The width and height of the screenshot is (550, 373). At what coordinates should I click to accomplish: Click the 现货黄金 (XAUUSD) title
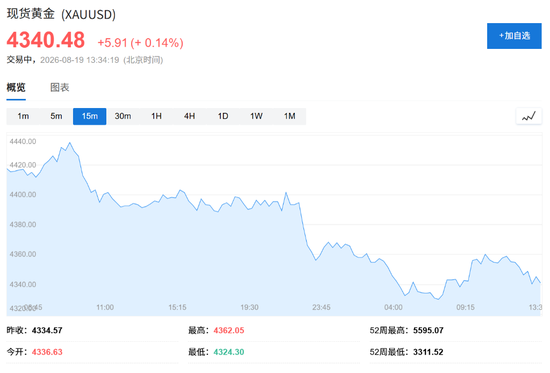(x=61, y=14)
